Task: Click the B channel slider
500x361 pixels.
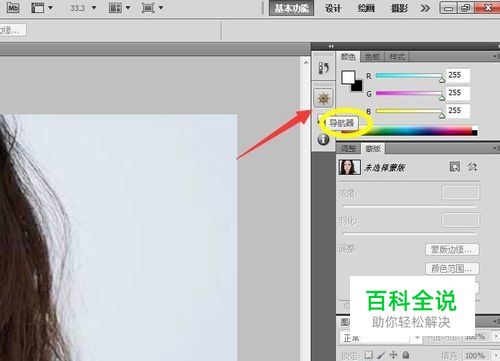Action: click(410, 112)
